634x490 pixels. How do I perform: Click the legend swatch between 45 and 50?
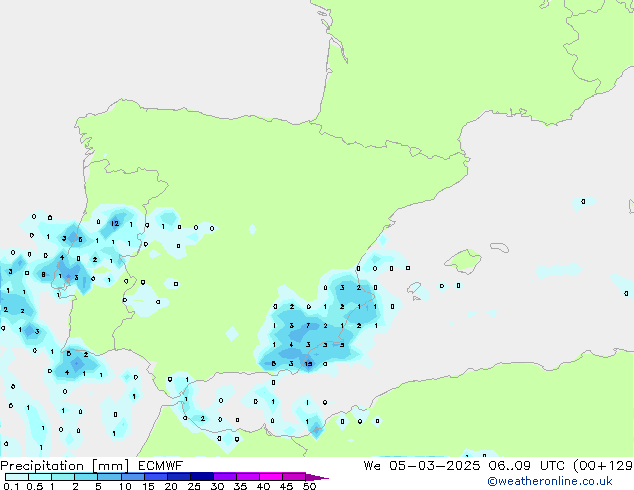(x=294, y=477)
